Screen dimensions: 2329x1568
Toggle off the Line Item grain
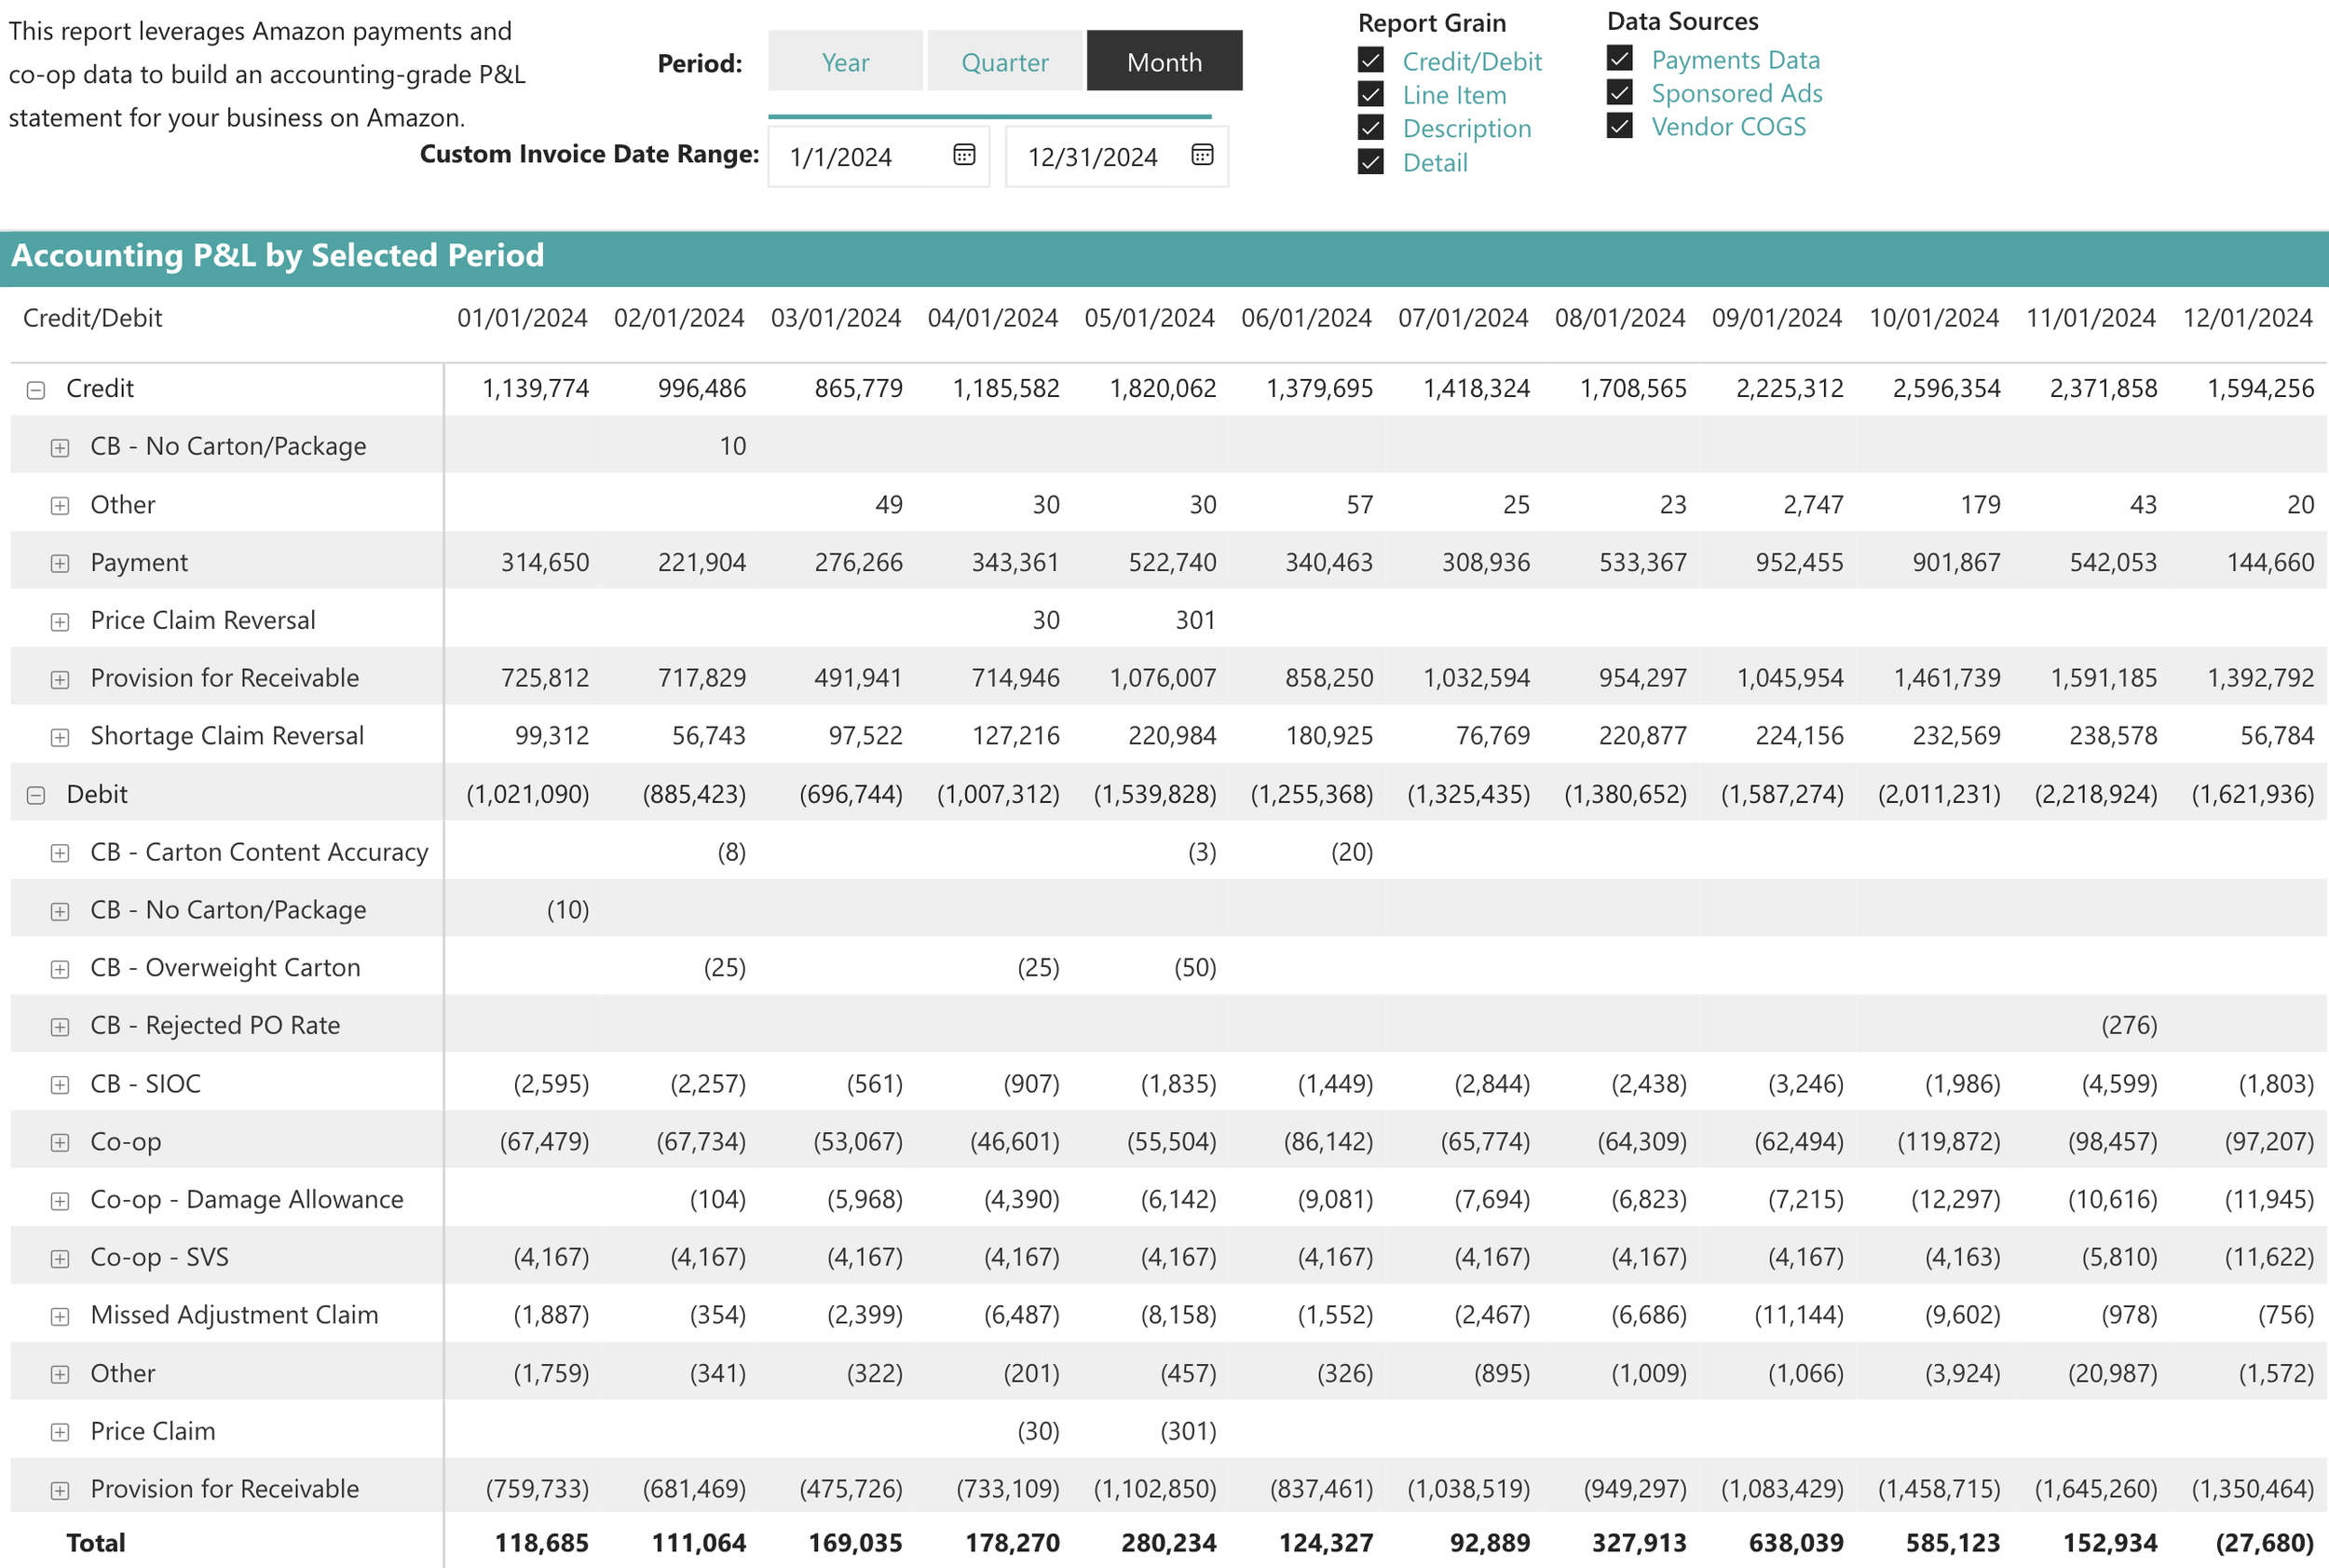[x=1370, y=95]
